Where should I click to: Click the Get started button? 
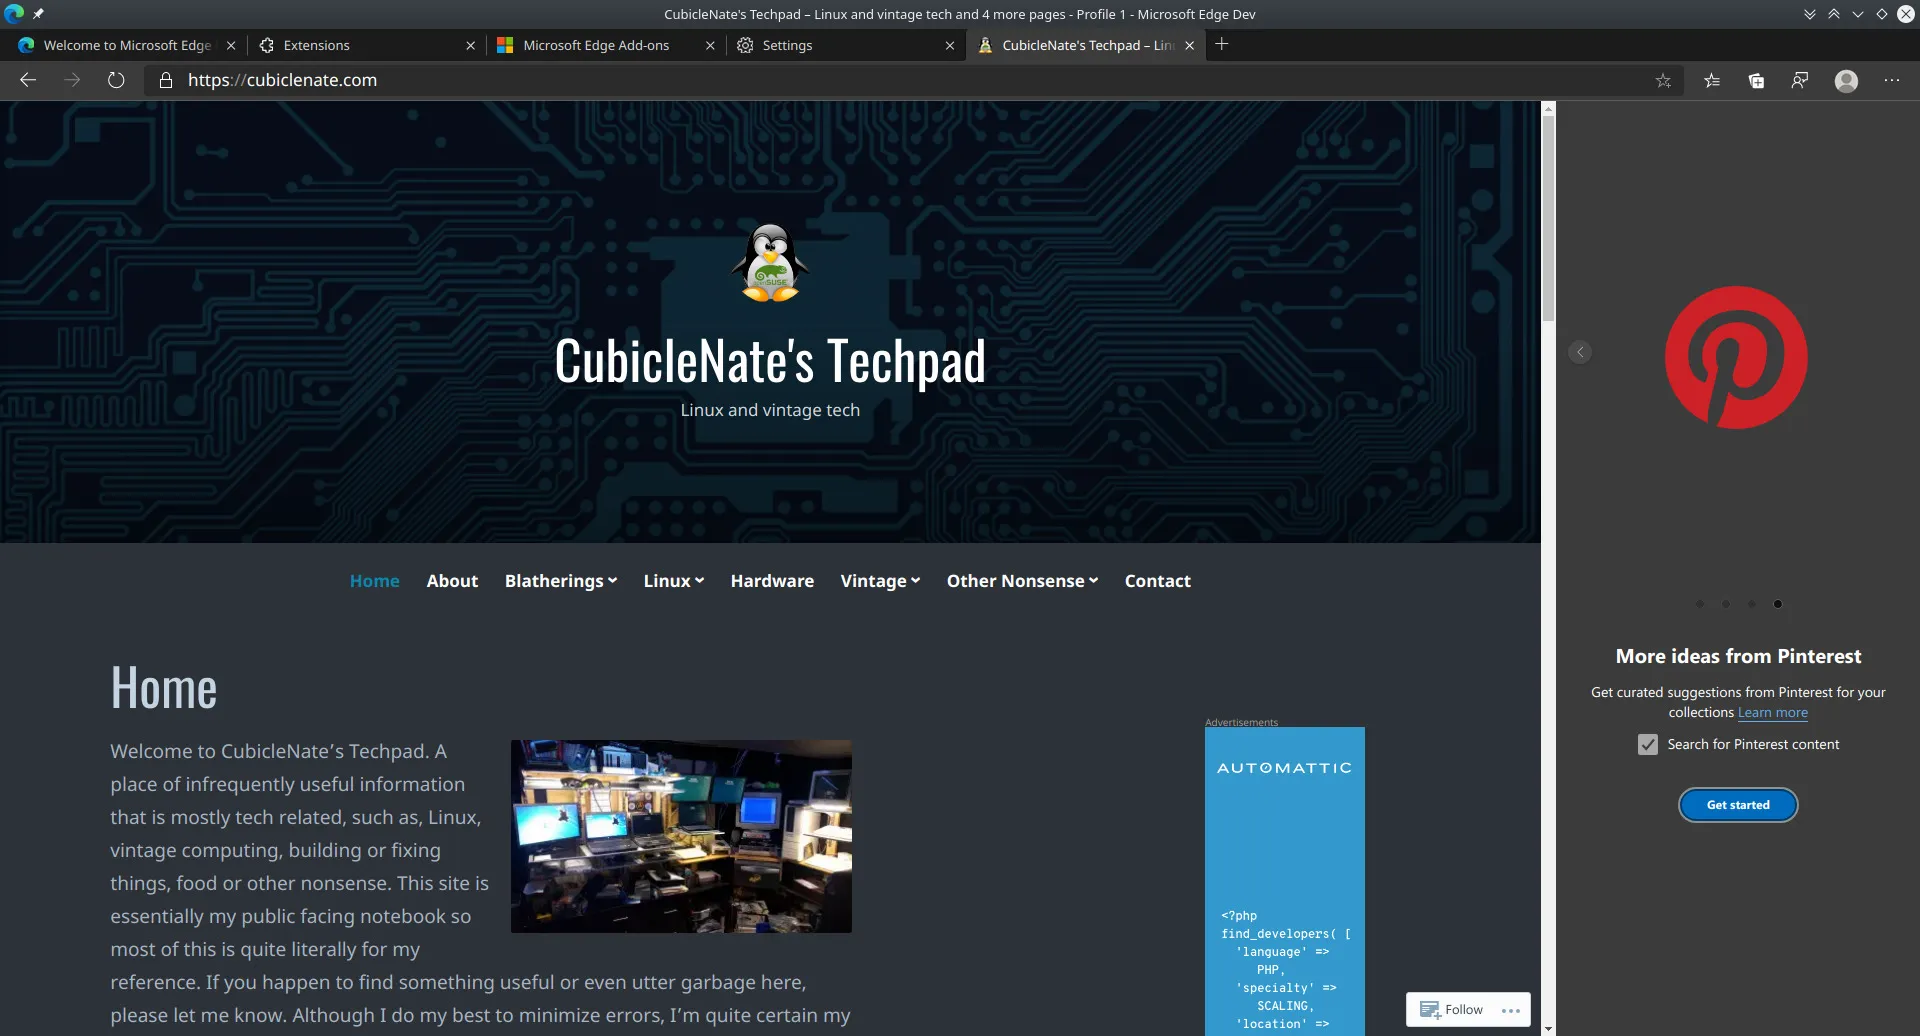[x=1738, y=804]
